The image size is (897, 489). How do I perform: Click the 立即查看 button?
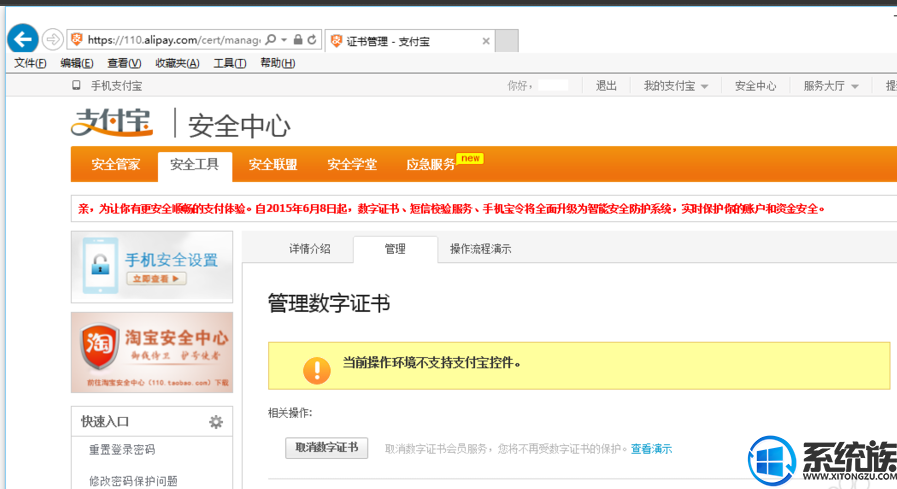coord(156,279)
